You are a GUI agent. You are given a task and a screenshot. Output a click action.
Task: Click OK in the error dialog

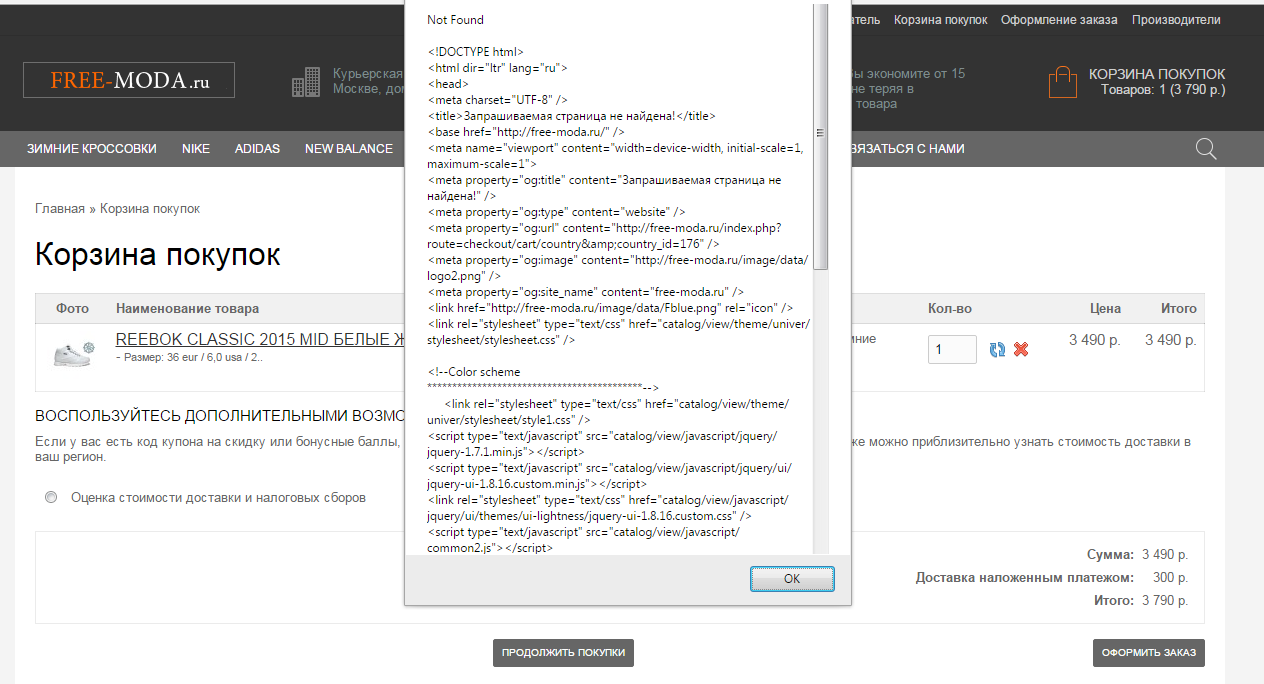coord(792,579)
